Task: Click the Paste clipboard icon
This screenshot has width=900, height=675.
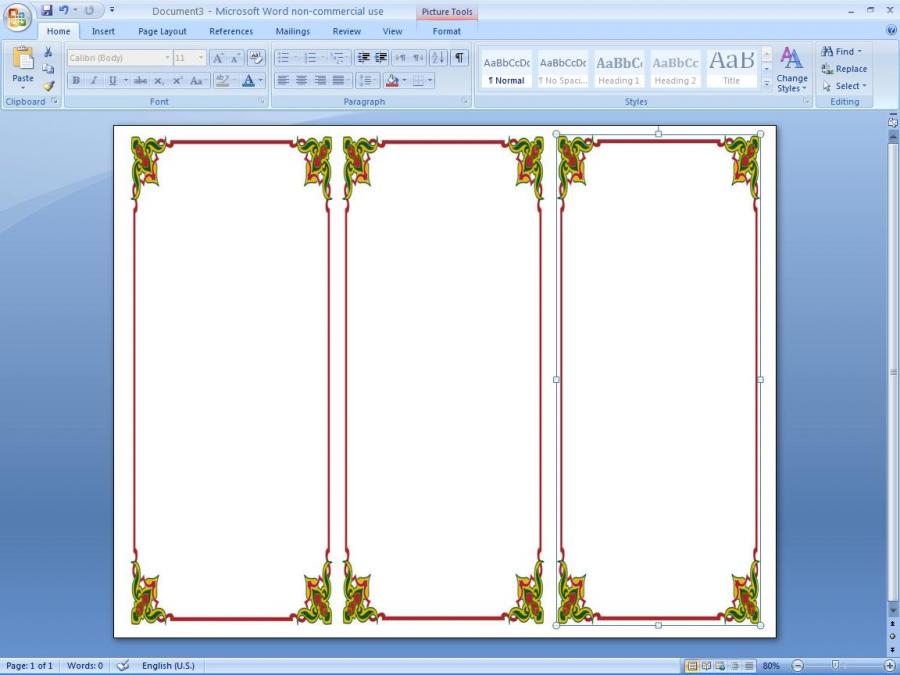Action: (23, 58)
